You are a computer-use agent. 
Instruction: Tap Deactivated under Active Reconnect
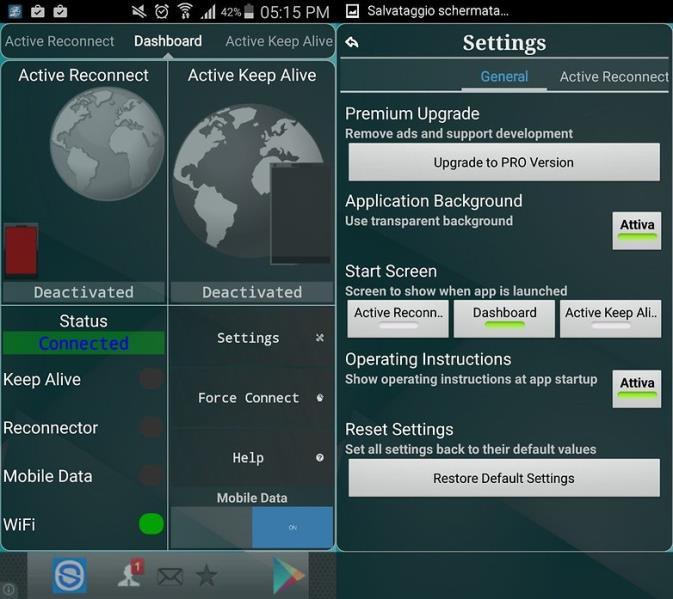[84, 292]
